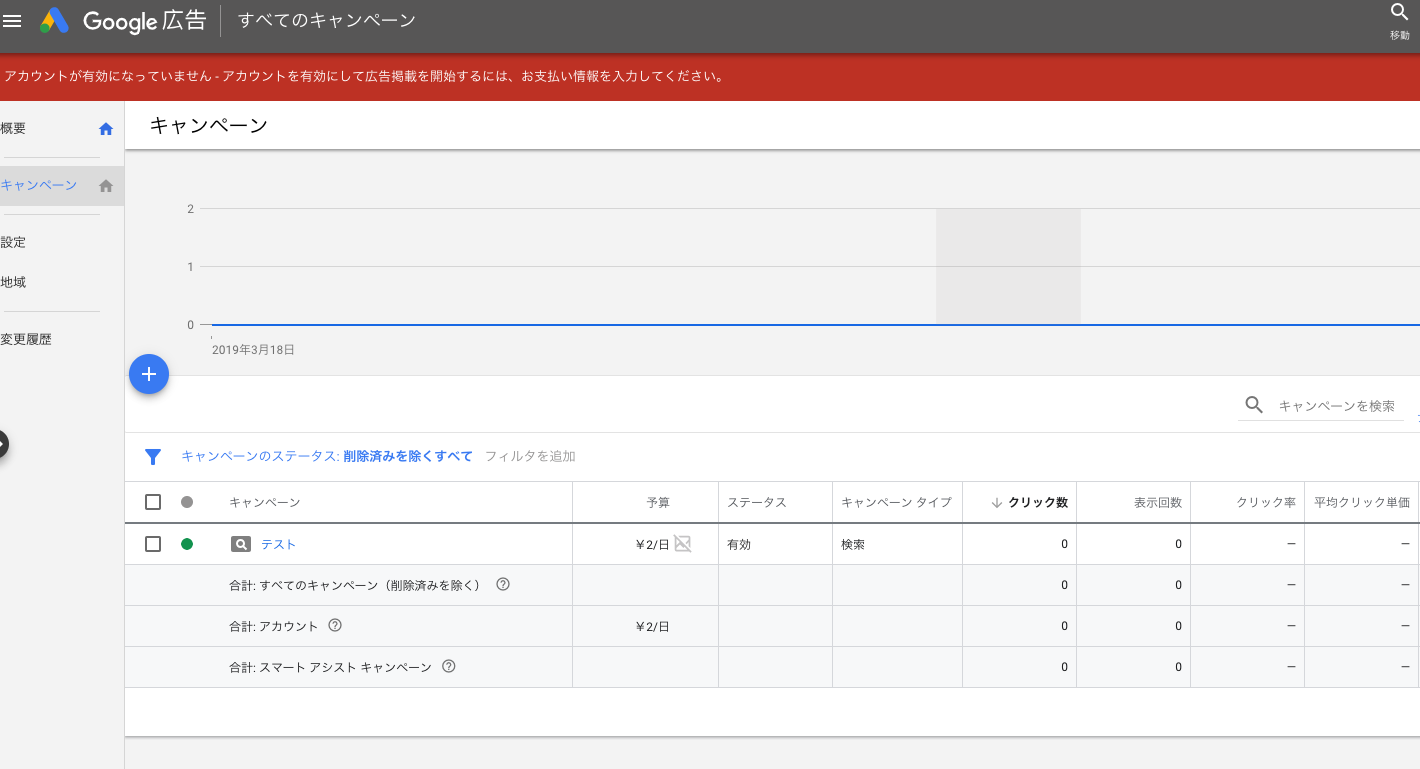This screenshot has height=769, width=1420.
Task: Open 地域 in the sidebar
Action: point(13,282)
